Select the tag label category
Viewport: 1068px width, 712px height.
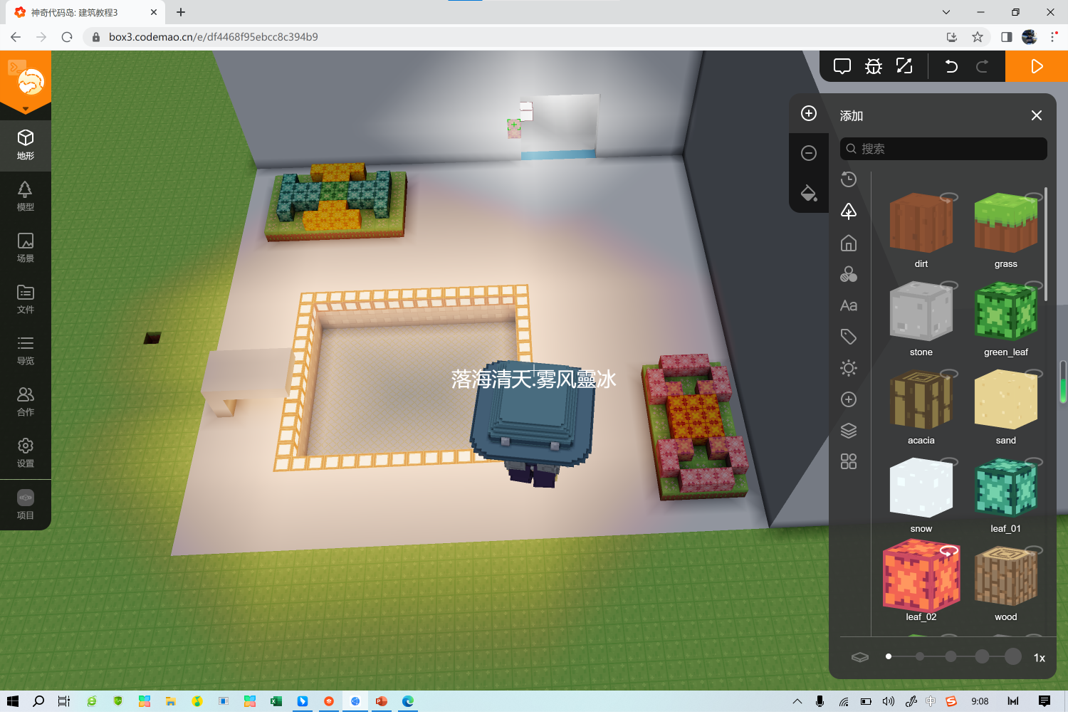(848, 337)
